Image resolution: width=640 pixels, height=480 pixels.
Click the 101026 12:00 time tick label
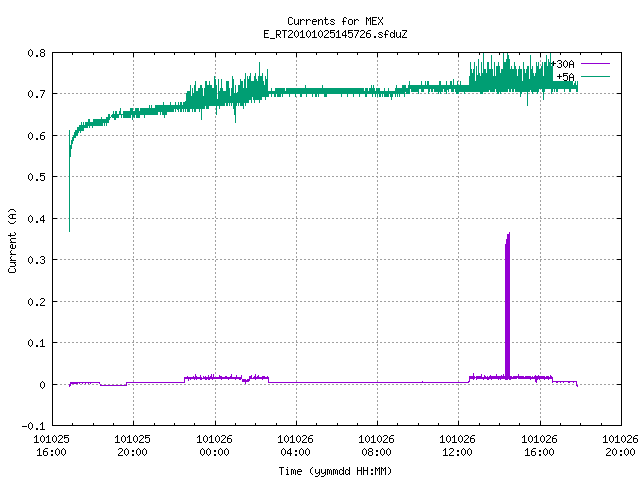[458, 446]
